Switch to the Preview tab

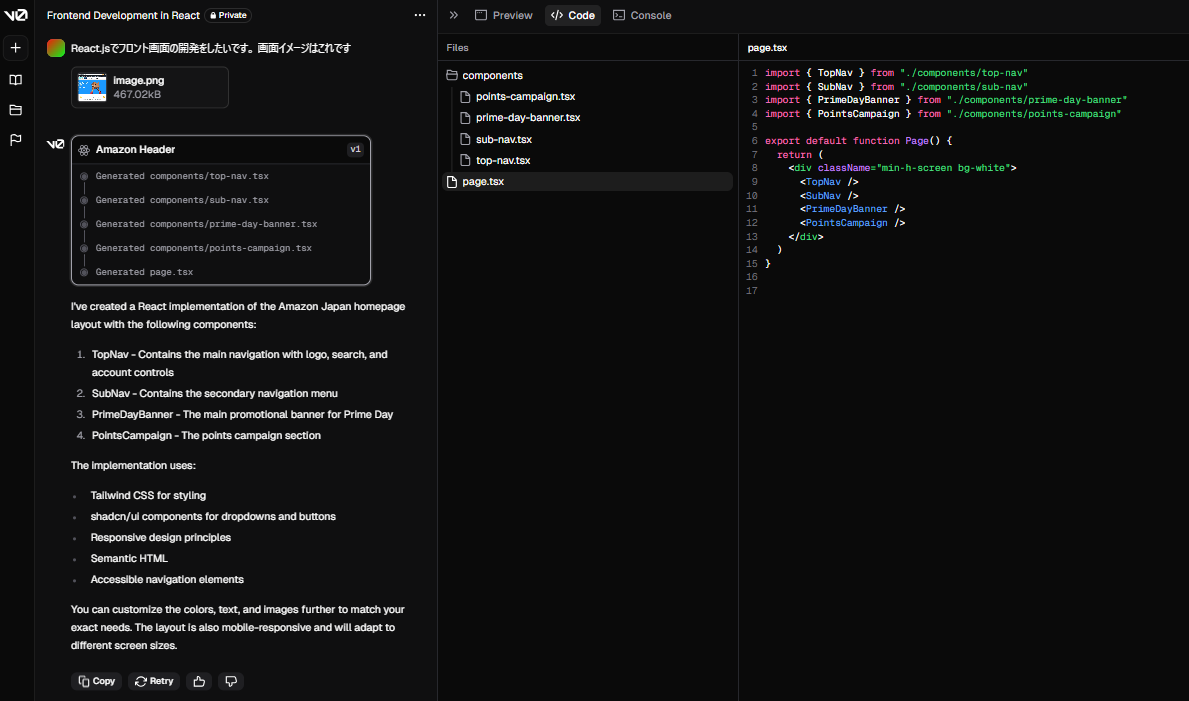(x=503, y=15)
